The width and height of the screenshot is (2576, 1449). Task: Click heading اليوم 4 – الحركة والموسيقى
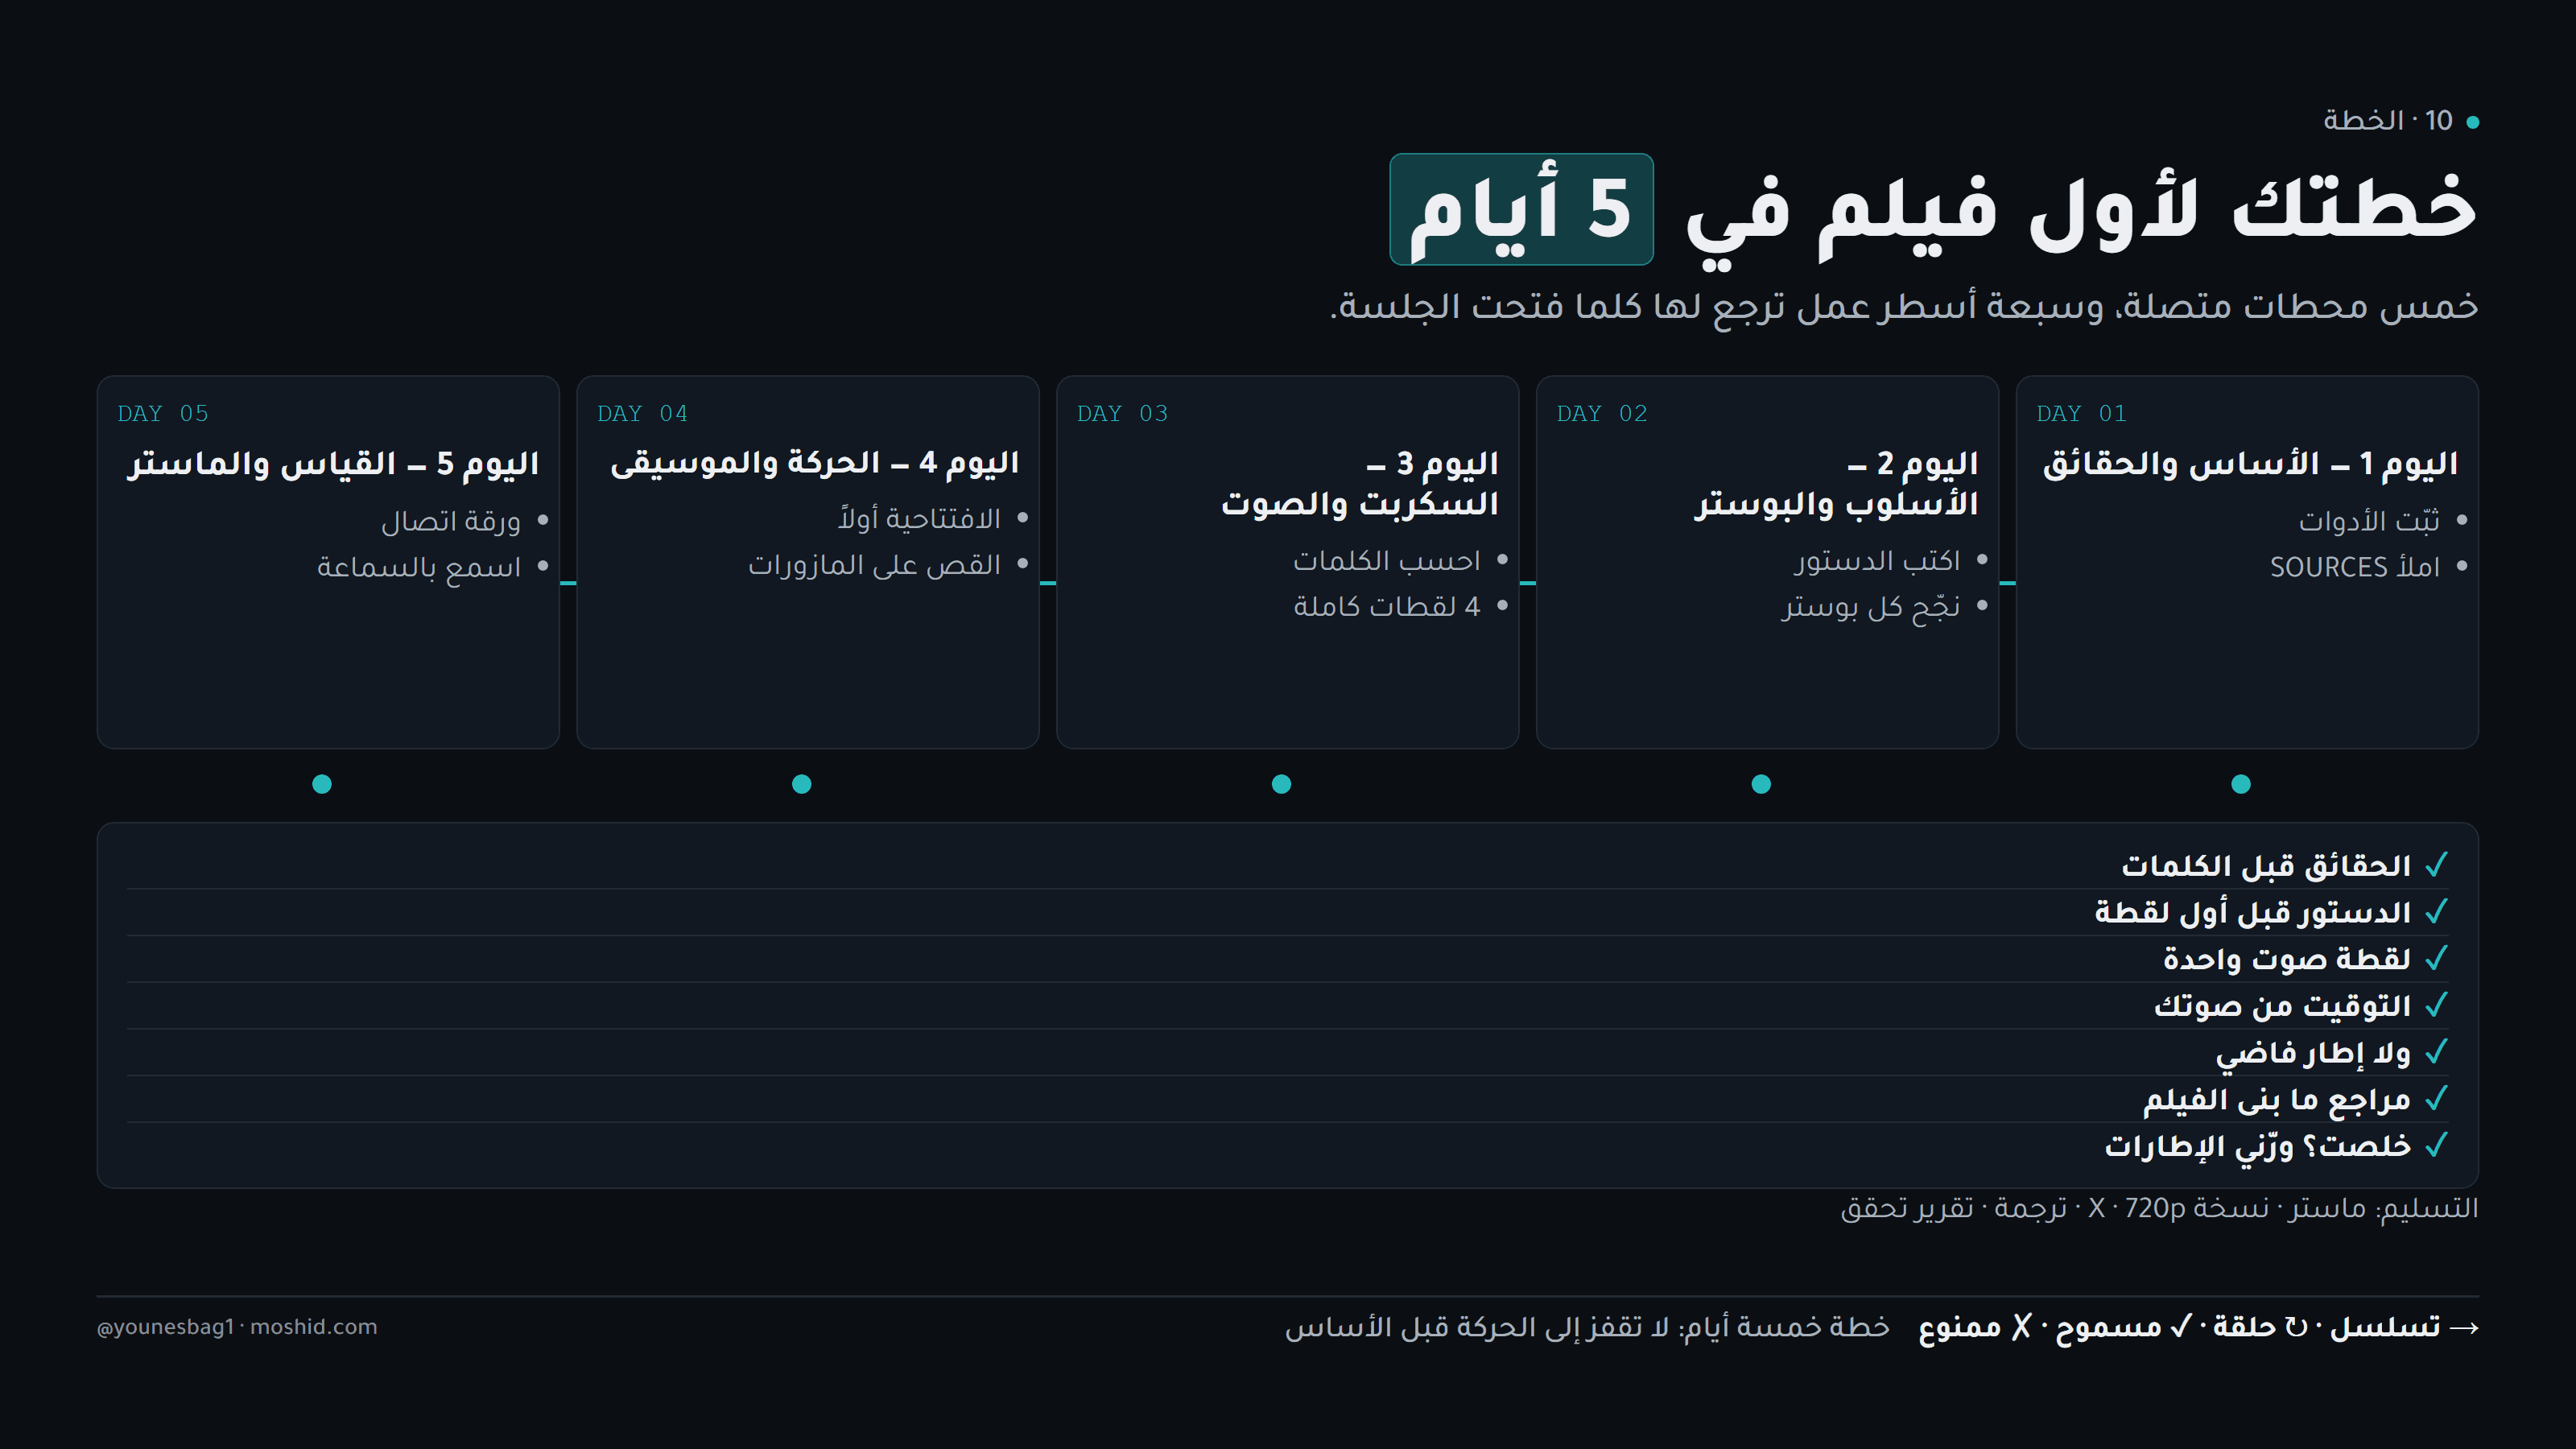click(814, 464)
